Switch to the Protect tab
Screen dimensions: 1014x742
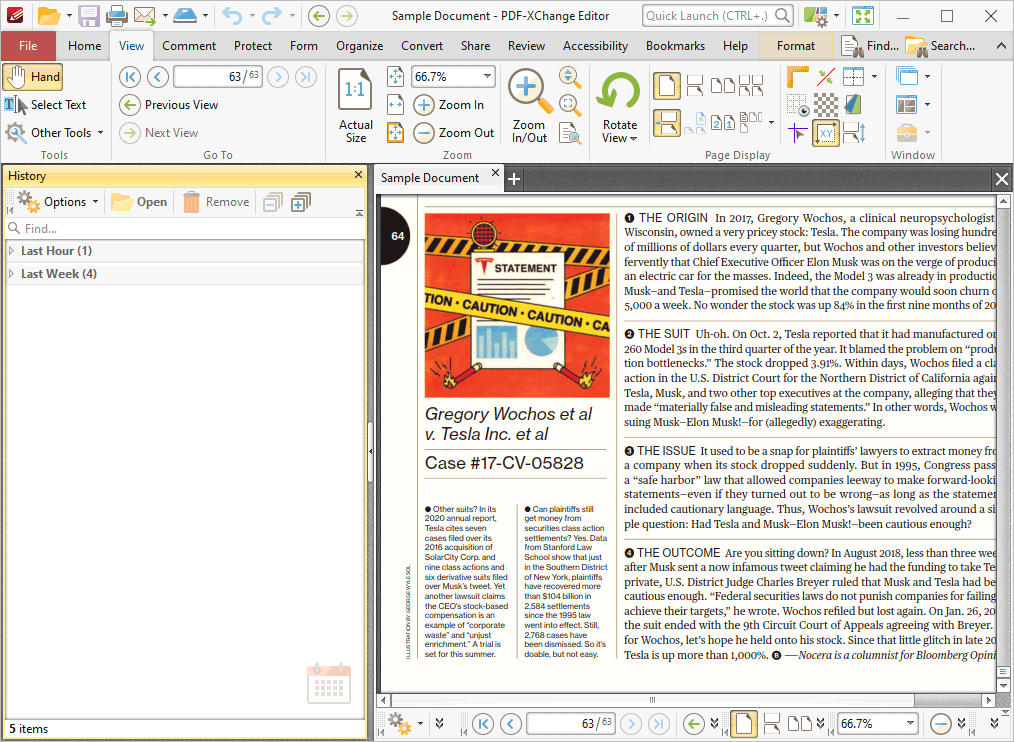pyautogui.click(x=253, y=46)
